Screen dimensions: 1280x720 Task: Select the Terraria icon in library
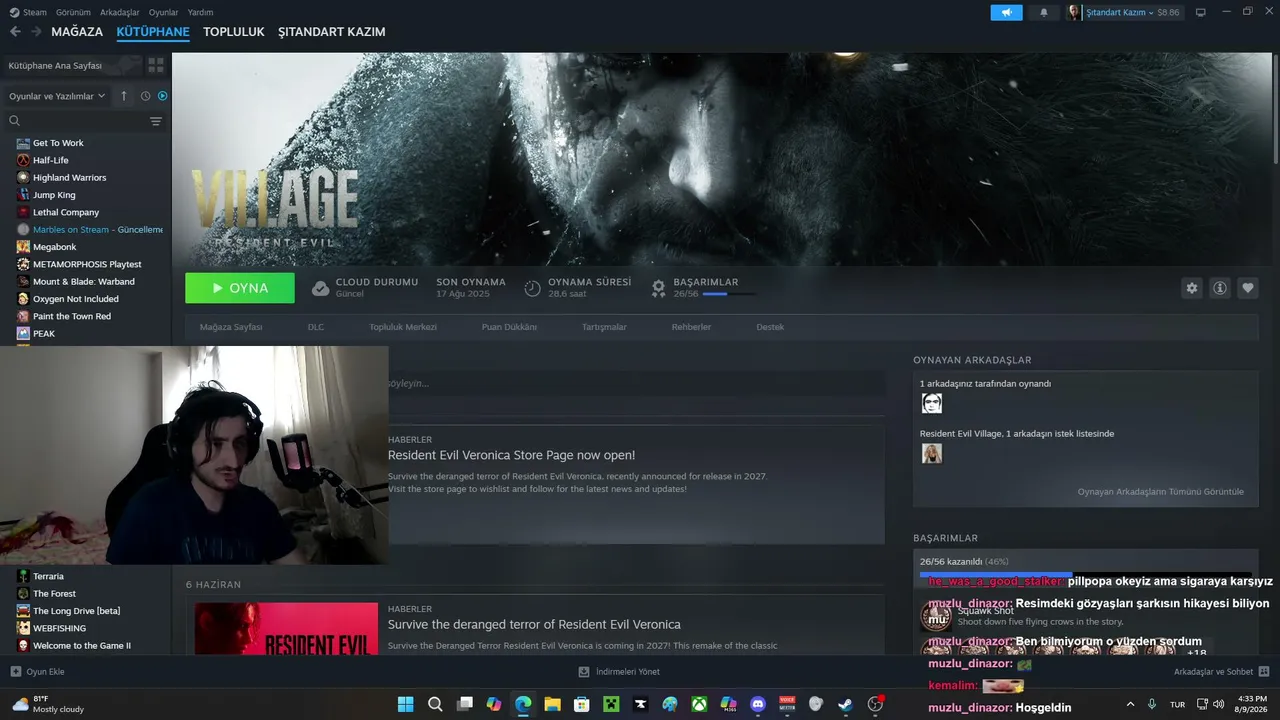coord(23,576)
